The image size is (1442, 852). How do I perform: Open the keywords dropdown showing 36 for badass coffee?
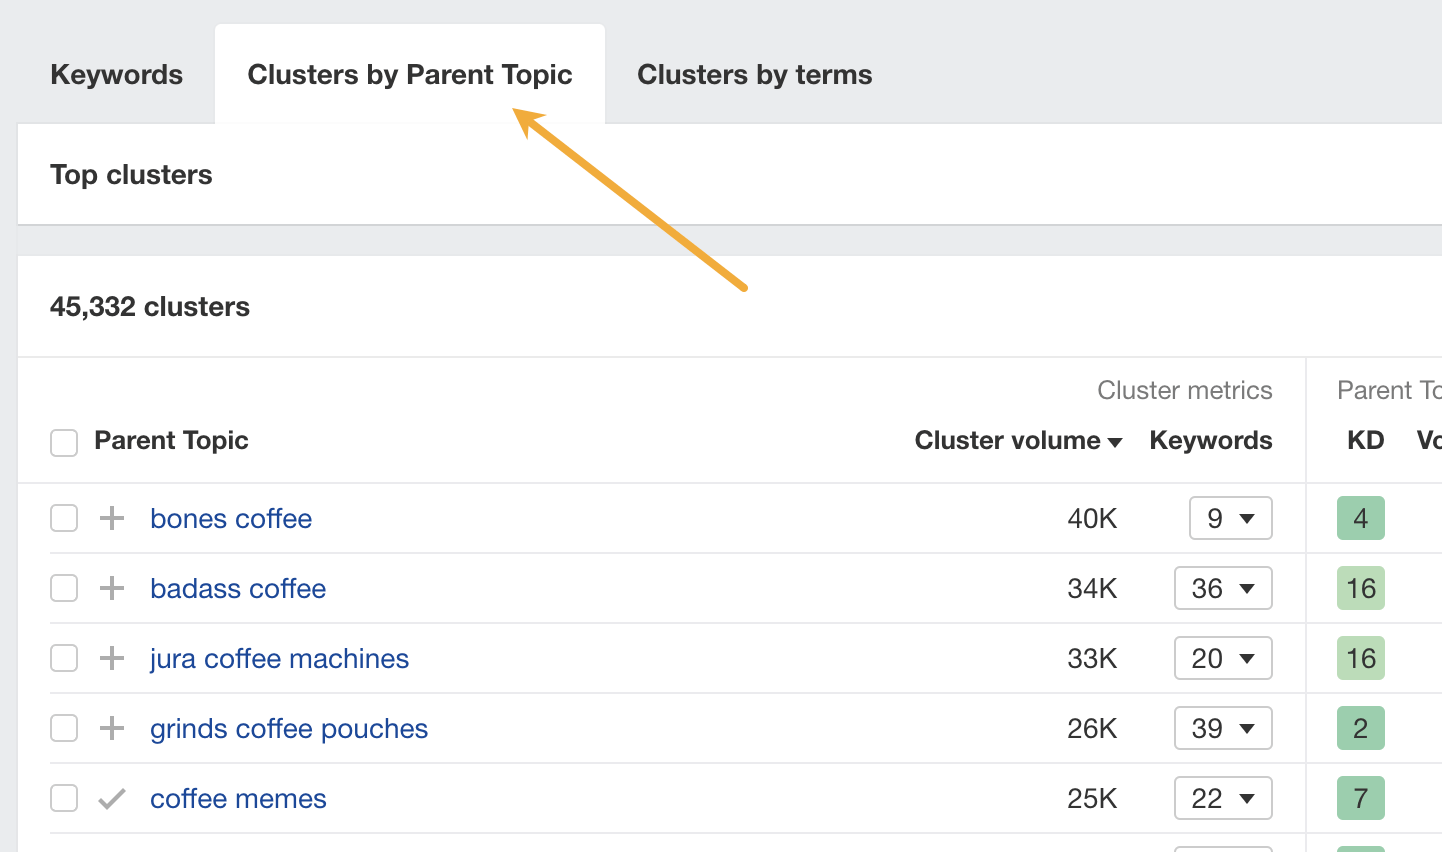point(1223,588)
